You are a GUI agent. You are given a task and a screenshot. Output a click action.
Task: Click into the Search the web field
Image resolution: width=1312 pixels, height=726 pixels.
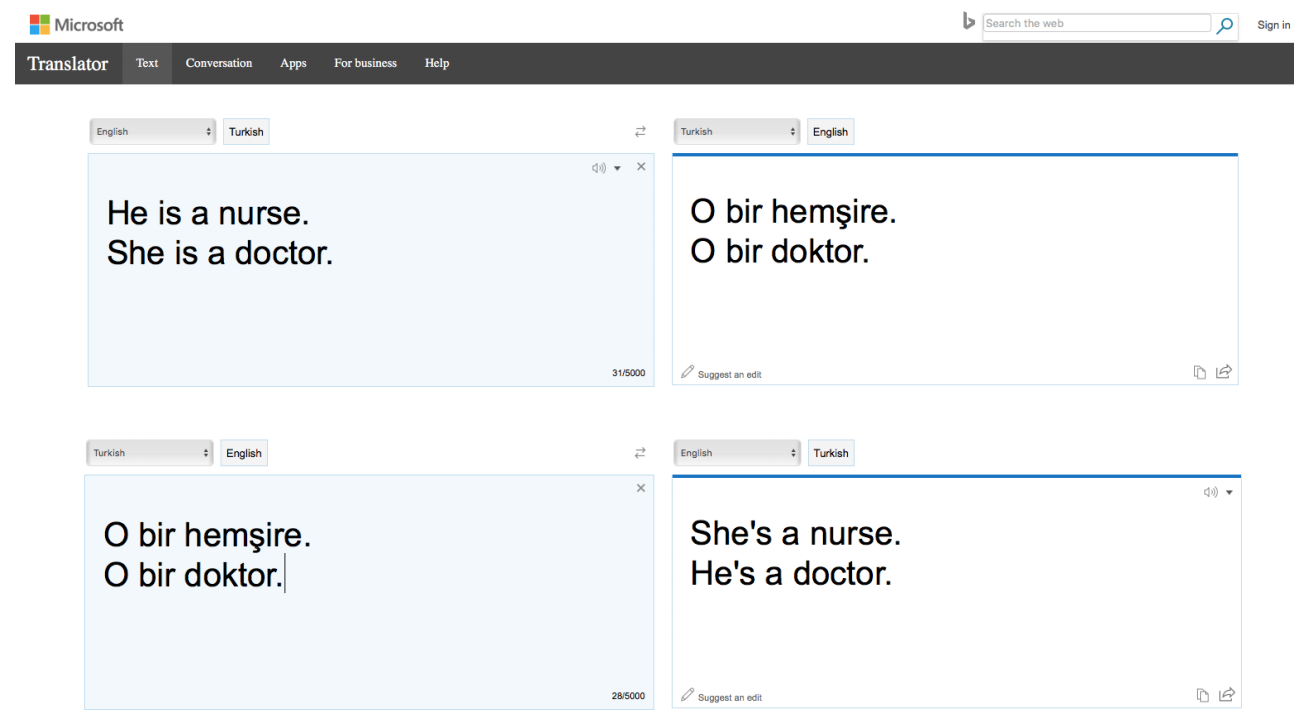click(1097, 24)
